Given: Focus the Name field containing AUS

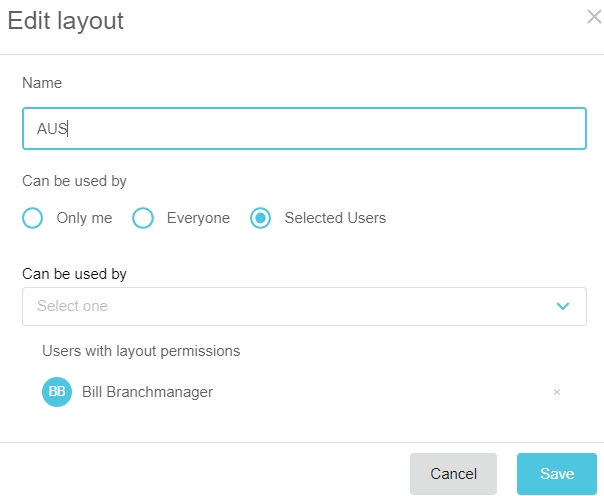Looking at the screenshot, I should pyautogui.click(x=304, y=129).
